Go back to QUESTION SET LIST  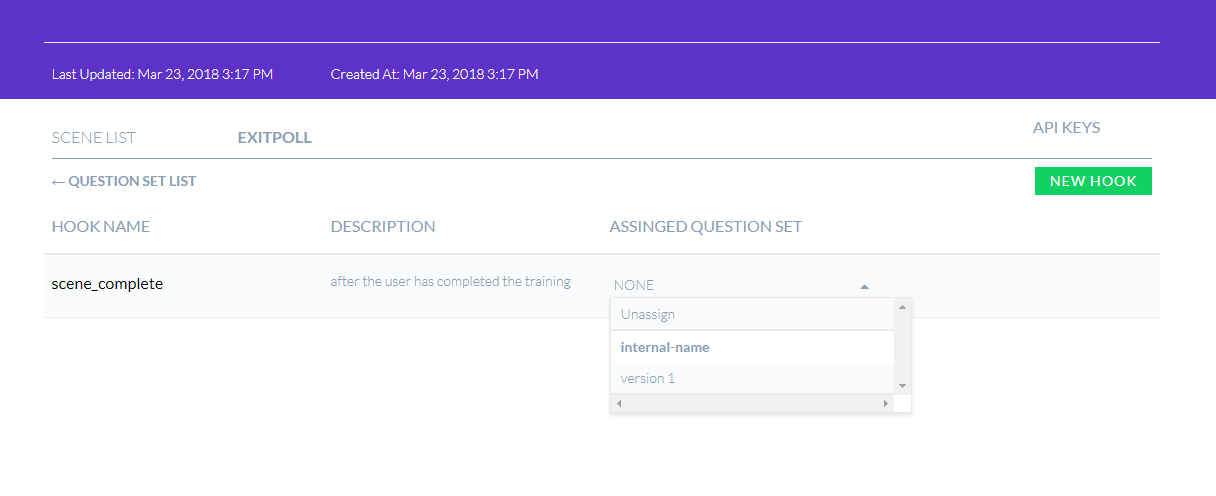pos(124,181)
